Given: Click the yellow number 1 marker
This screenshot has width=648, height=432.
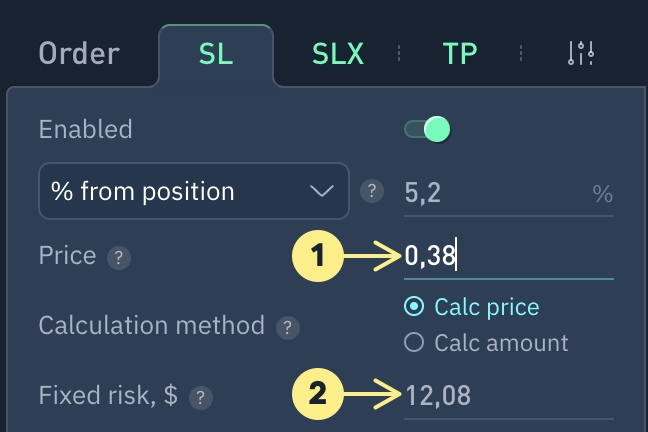Looking at the screenshot, I should [x=318, y=258].
